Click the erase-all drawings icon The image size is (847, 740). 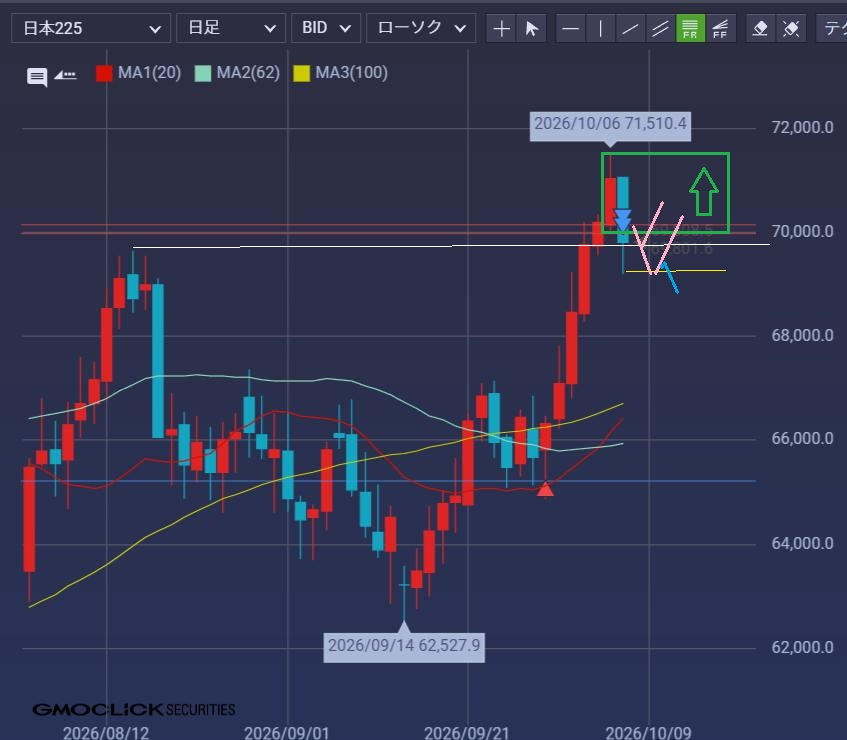point(791,28)
